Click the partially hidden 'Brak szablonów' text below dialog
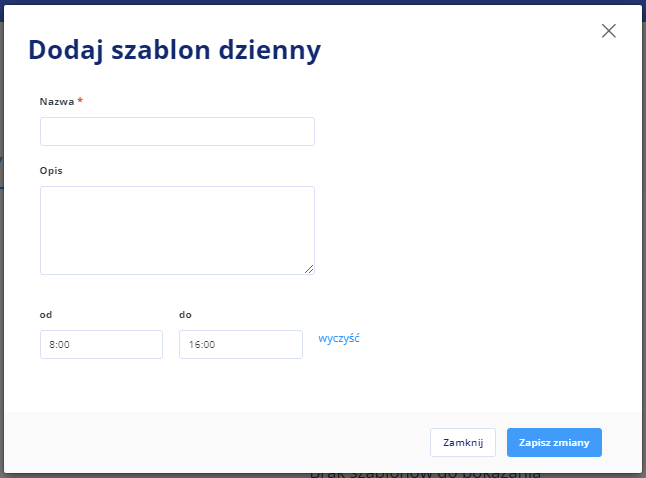The height and width of the screenshot is (478, 646). point(425,475)
